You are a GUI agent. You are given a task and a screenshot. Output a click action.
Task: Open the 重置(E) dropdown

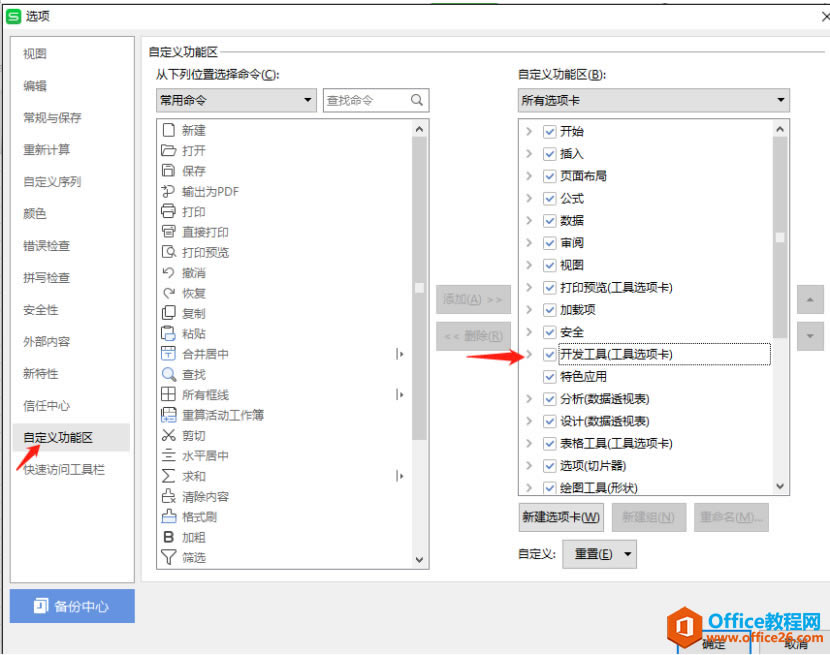point(599,554)
